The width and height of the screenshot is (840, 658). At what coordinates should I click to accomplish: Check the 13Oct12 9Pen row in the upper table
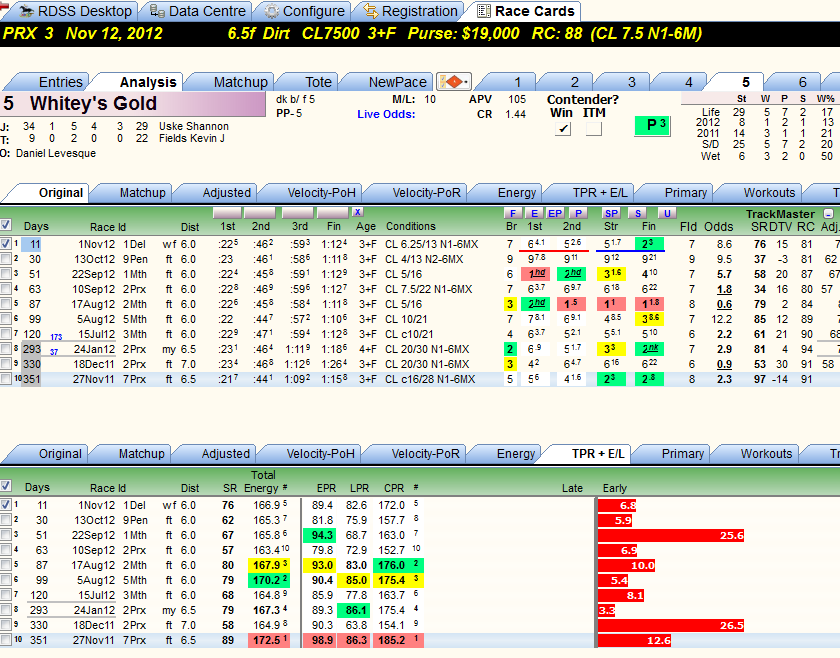click(5, 259)
